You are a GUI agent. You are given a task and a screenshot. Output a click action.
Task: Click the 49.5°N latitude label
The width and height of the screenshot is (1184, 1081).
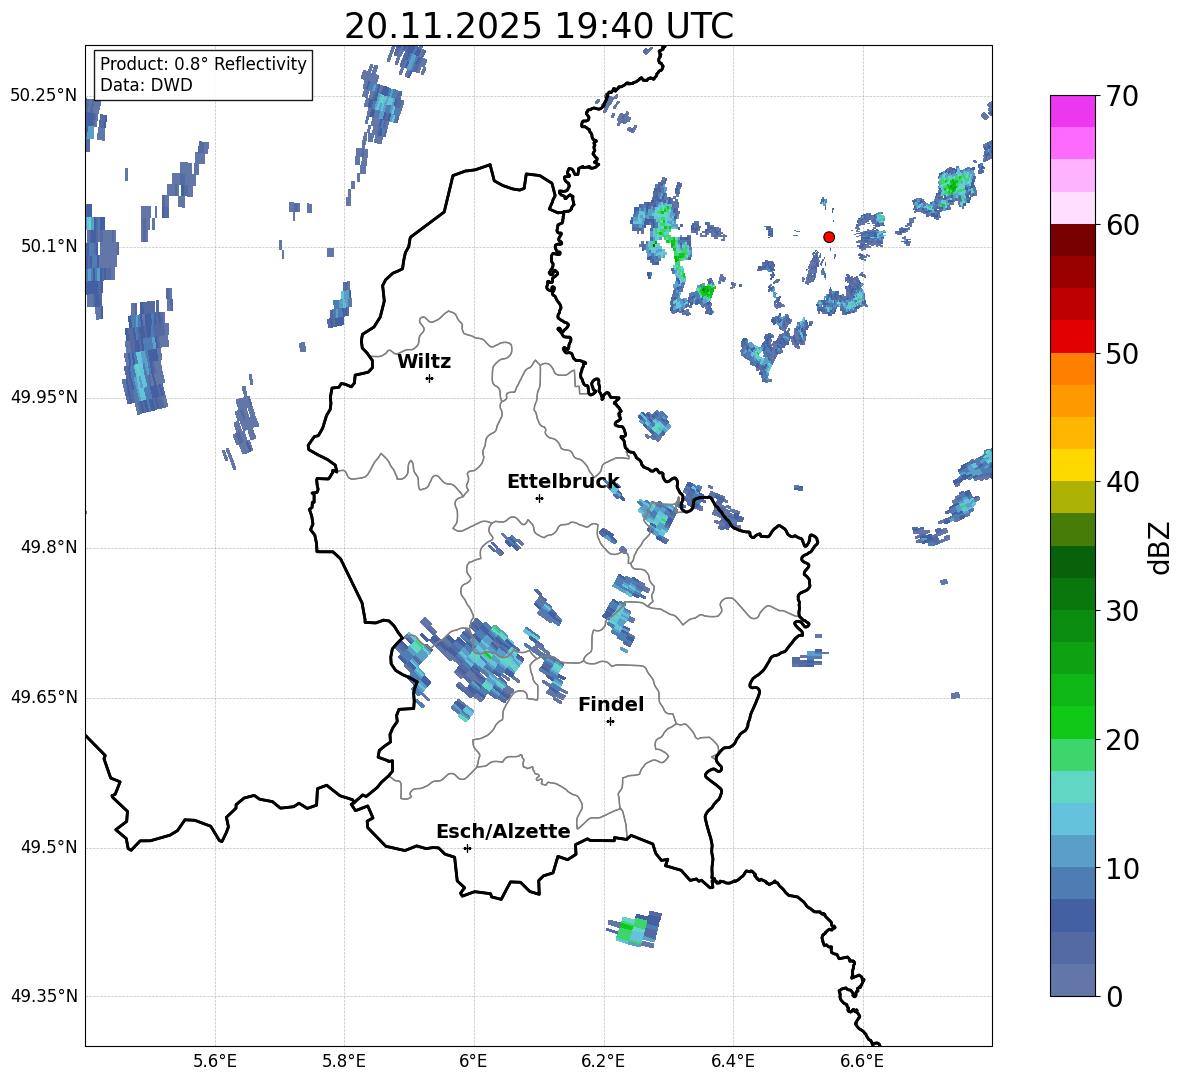51,847
